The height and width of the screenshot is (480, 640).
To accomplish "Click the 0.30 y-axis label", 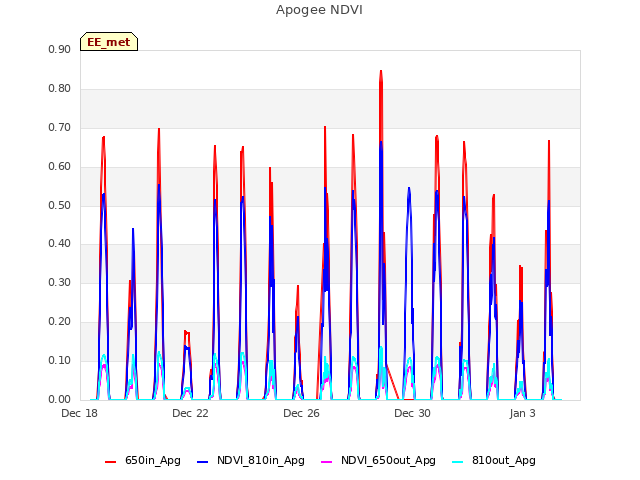I will coord(60,282).
